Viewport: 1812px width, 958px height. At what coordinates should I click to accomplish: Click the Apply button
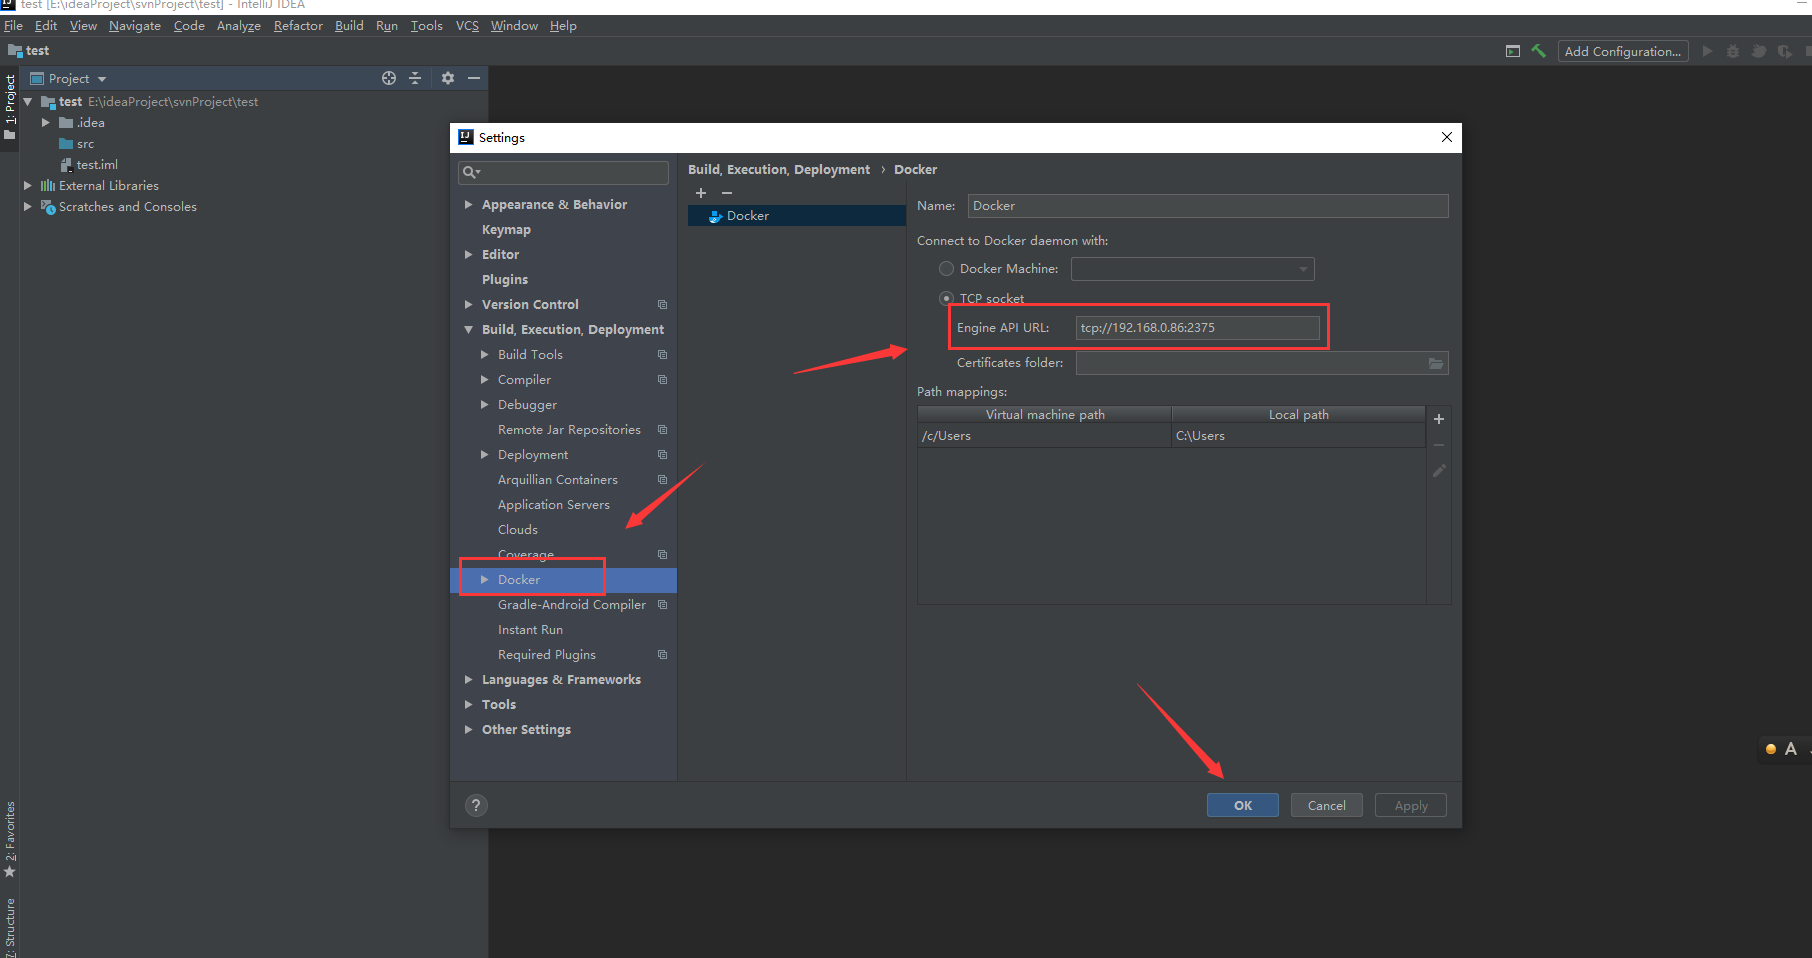(1411, 805)
